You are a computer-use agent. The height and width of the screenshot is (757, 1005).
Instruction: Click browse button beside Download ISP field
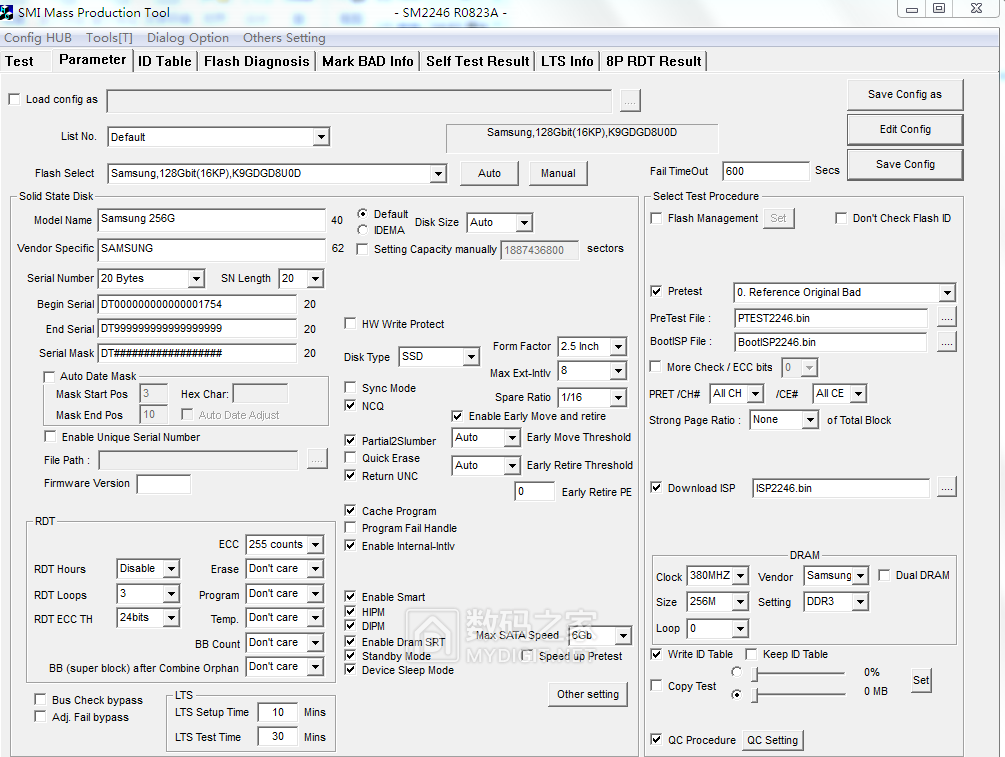coord(946,488)
